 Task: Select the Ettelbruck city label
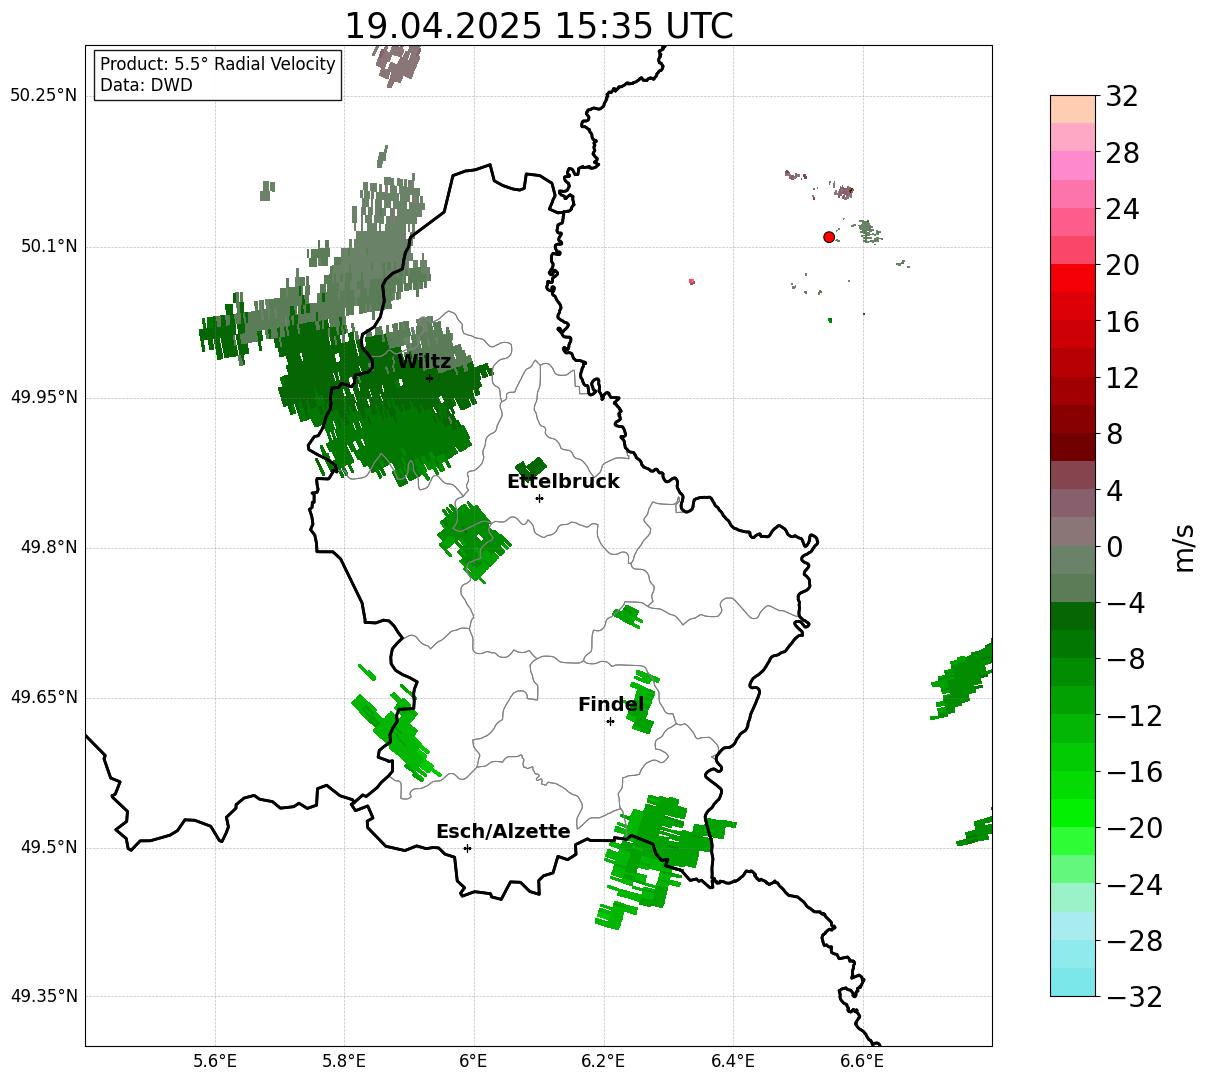(563, 481)
